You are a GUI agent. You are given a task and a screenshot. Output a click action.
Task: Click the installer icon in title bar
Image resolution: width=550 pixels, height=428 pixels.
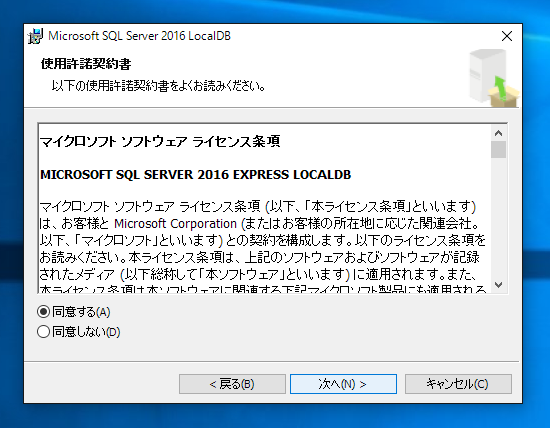pos(35,36)
